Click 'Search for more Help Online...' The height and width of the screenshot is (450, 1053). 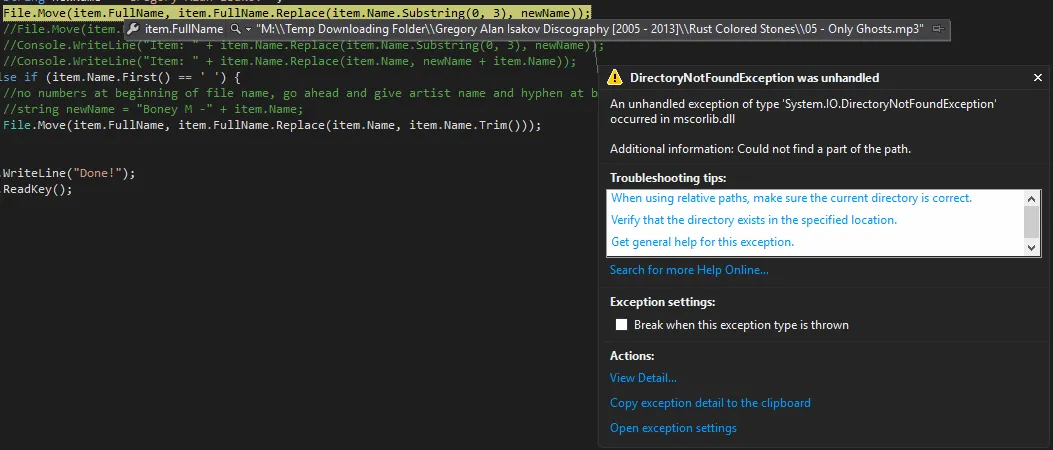point(689,270)
